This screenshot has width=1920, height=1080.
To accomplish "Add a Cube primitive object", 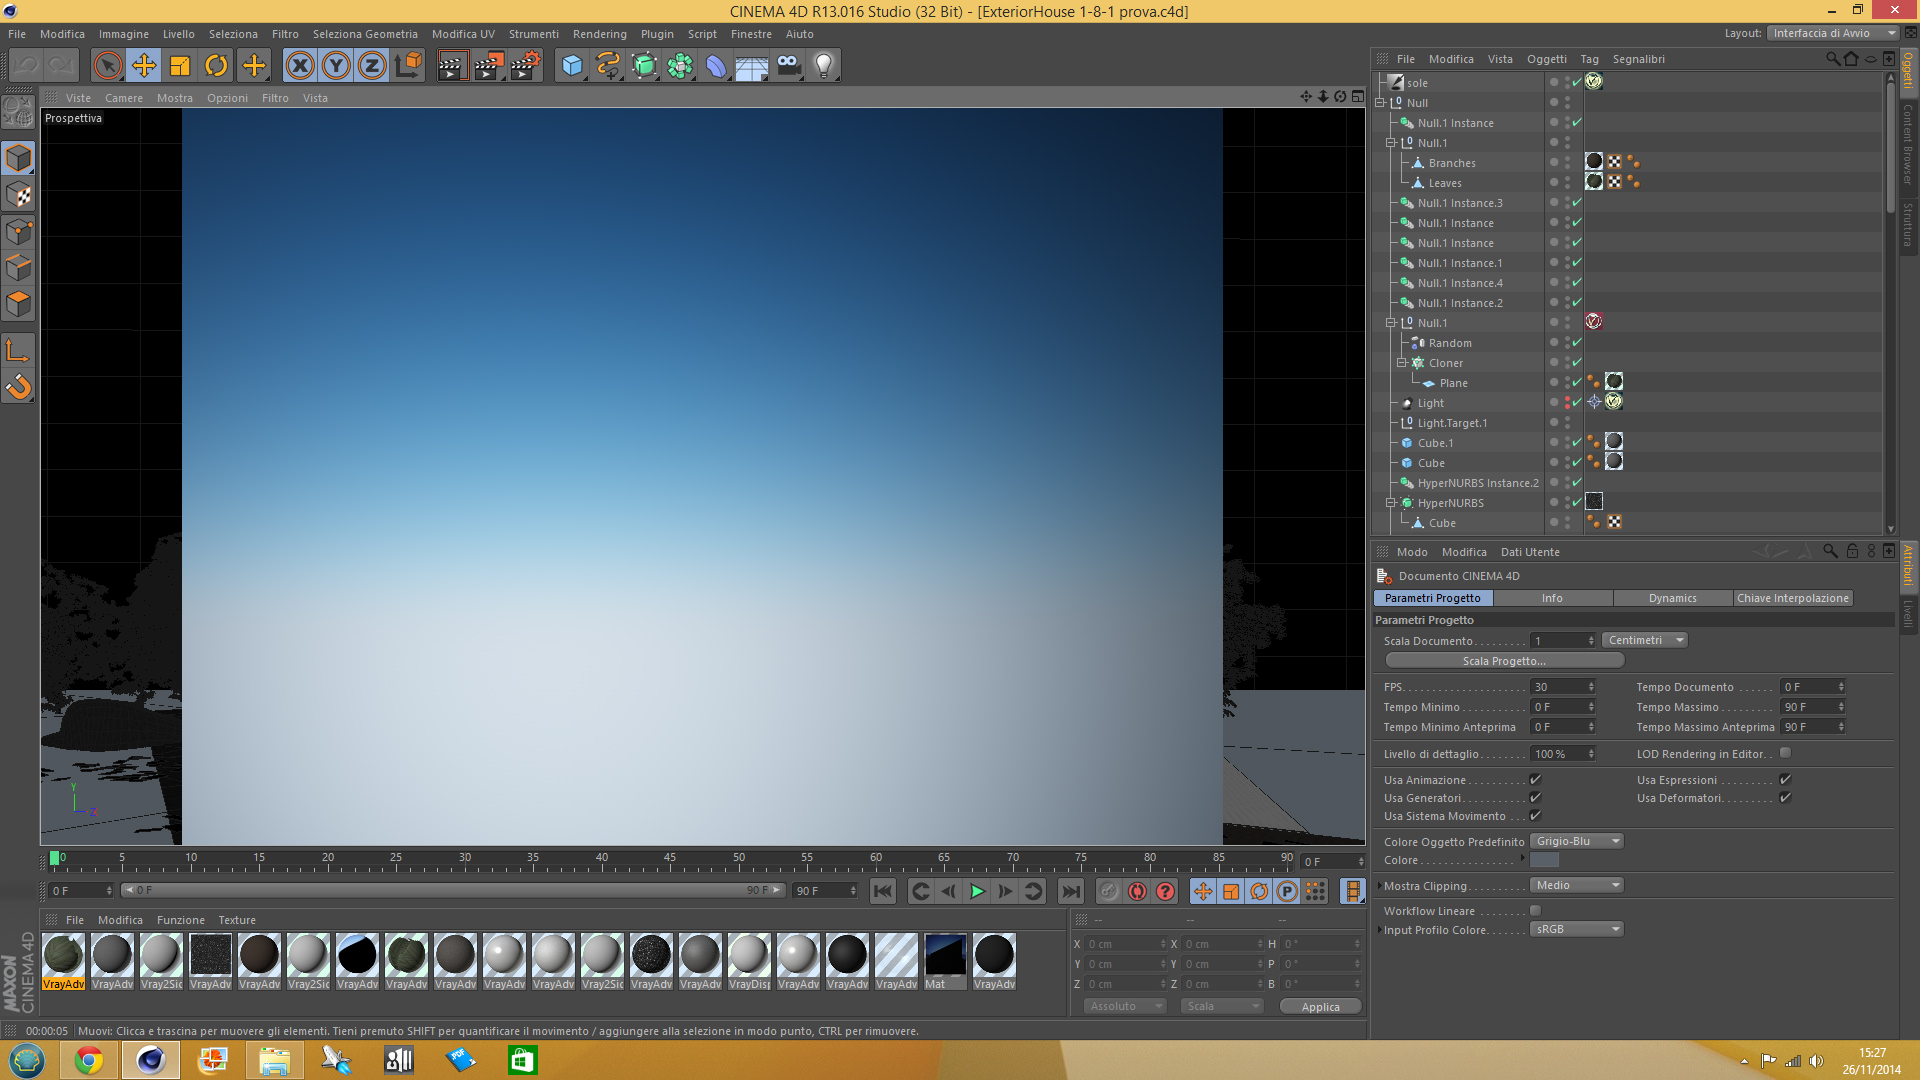I will [x=572, y=66].
